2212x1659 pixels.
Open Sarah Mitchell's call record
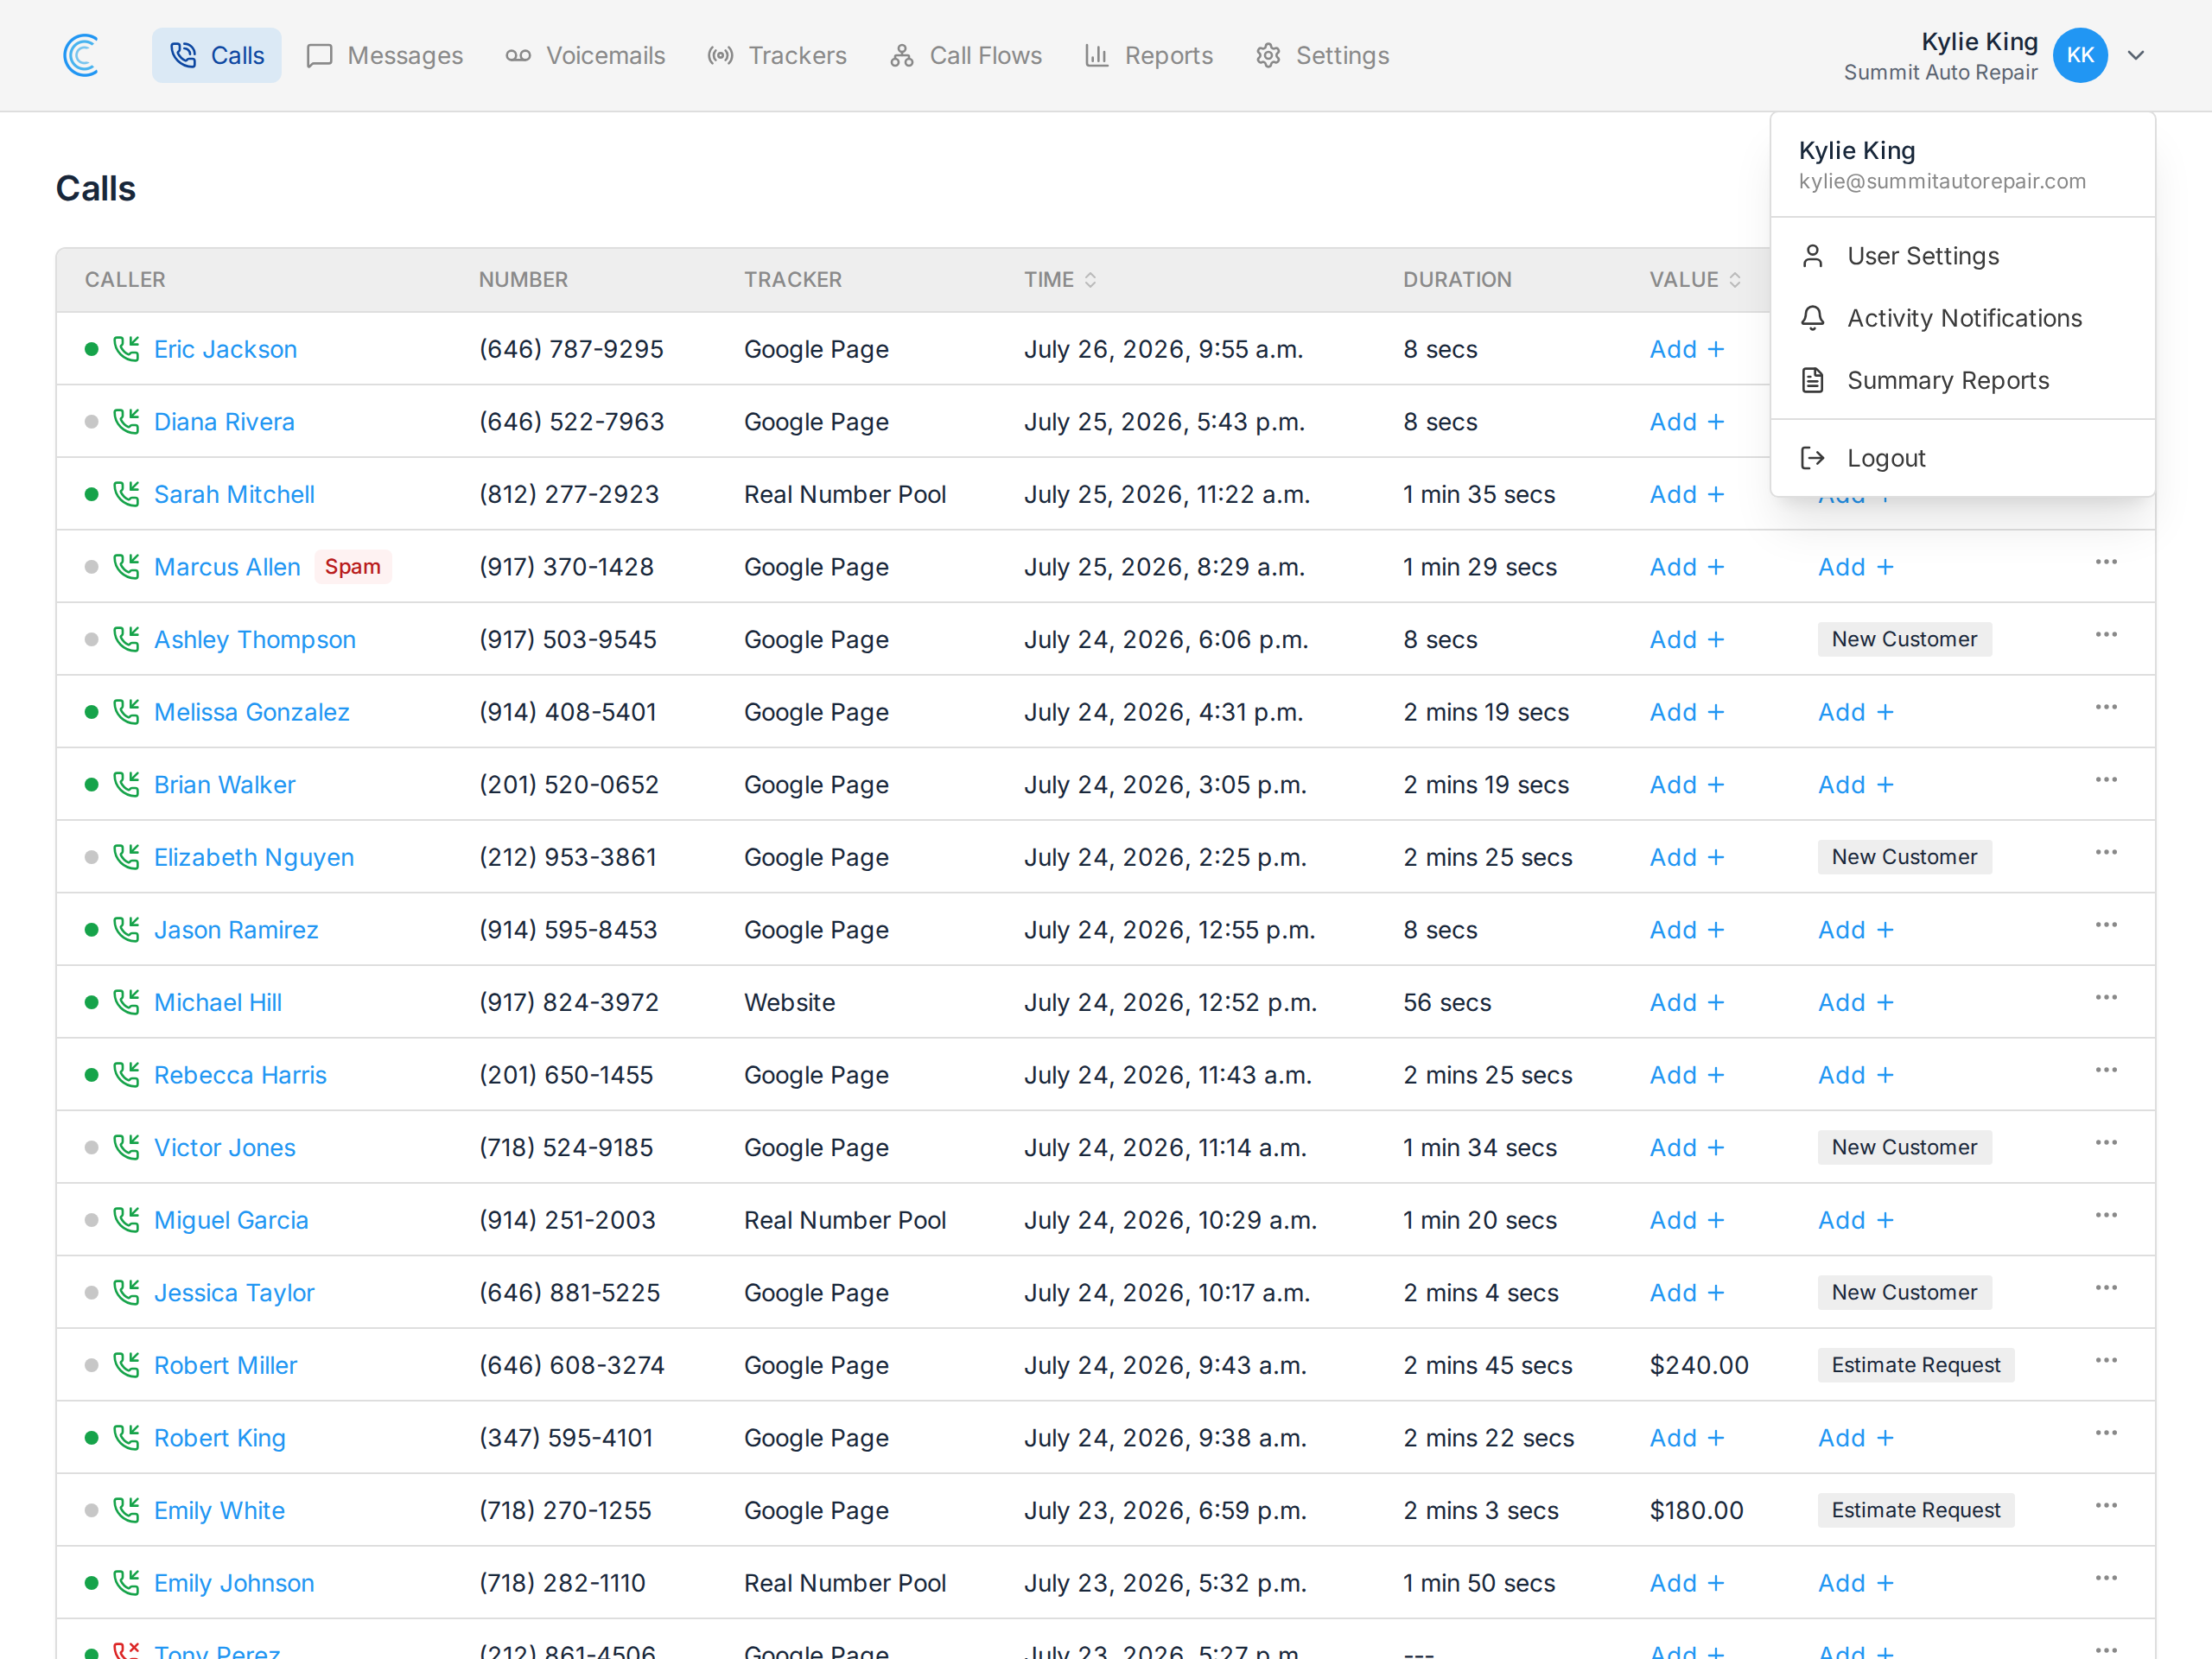click(x=234, y=494)
